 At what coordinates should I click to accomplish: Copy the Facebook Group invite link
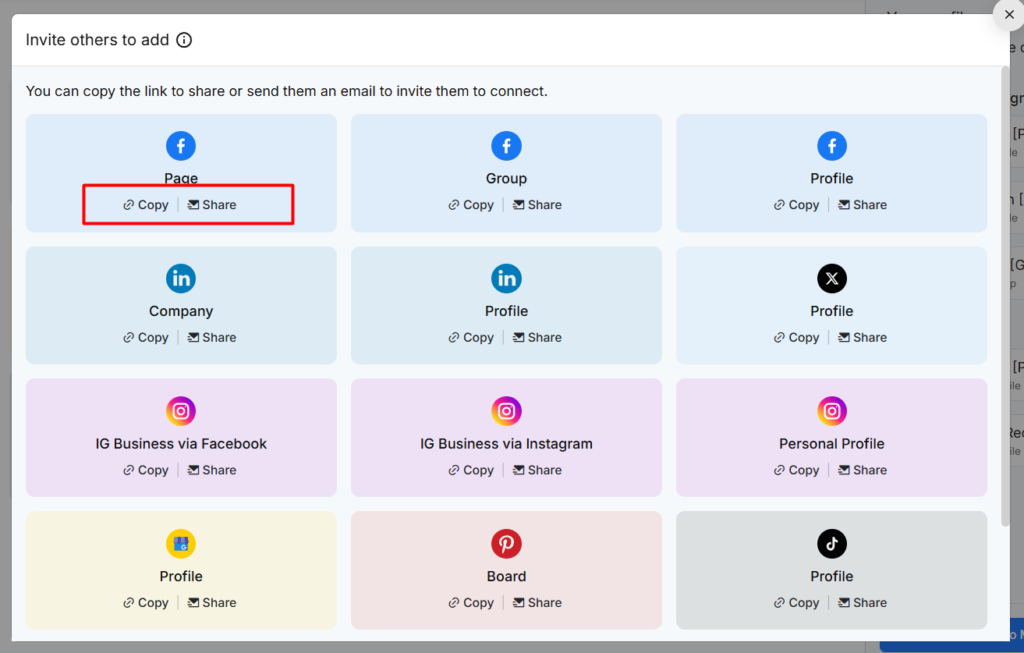(x=471, y=205)
